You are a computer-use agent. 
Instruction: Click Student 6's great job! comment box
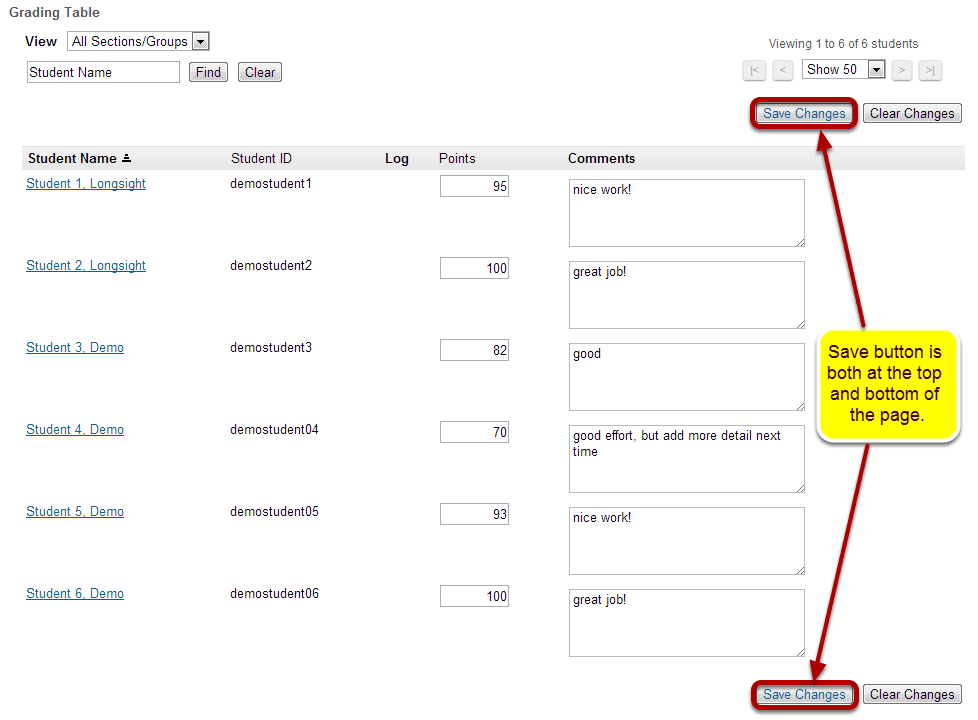(687, 623)
